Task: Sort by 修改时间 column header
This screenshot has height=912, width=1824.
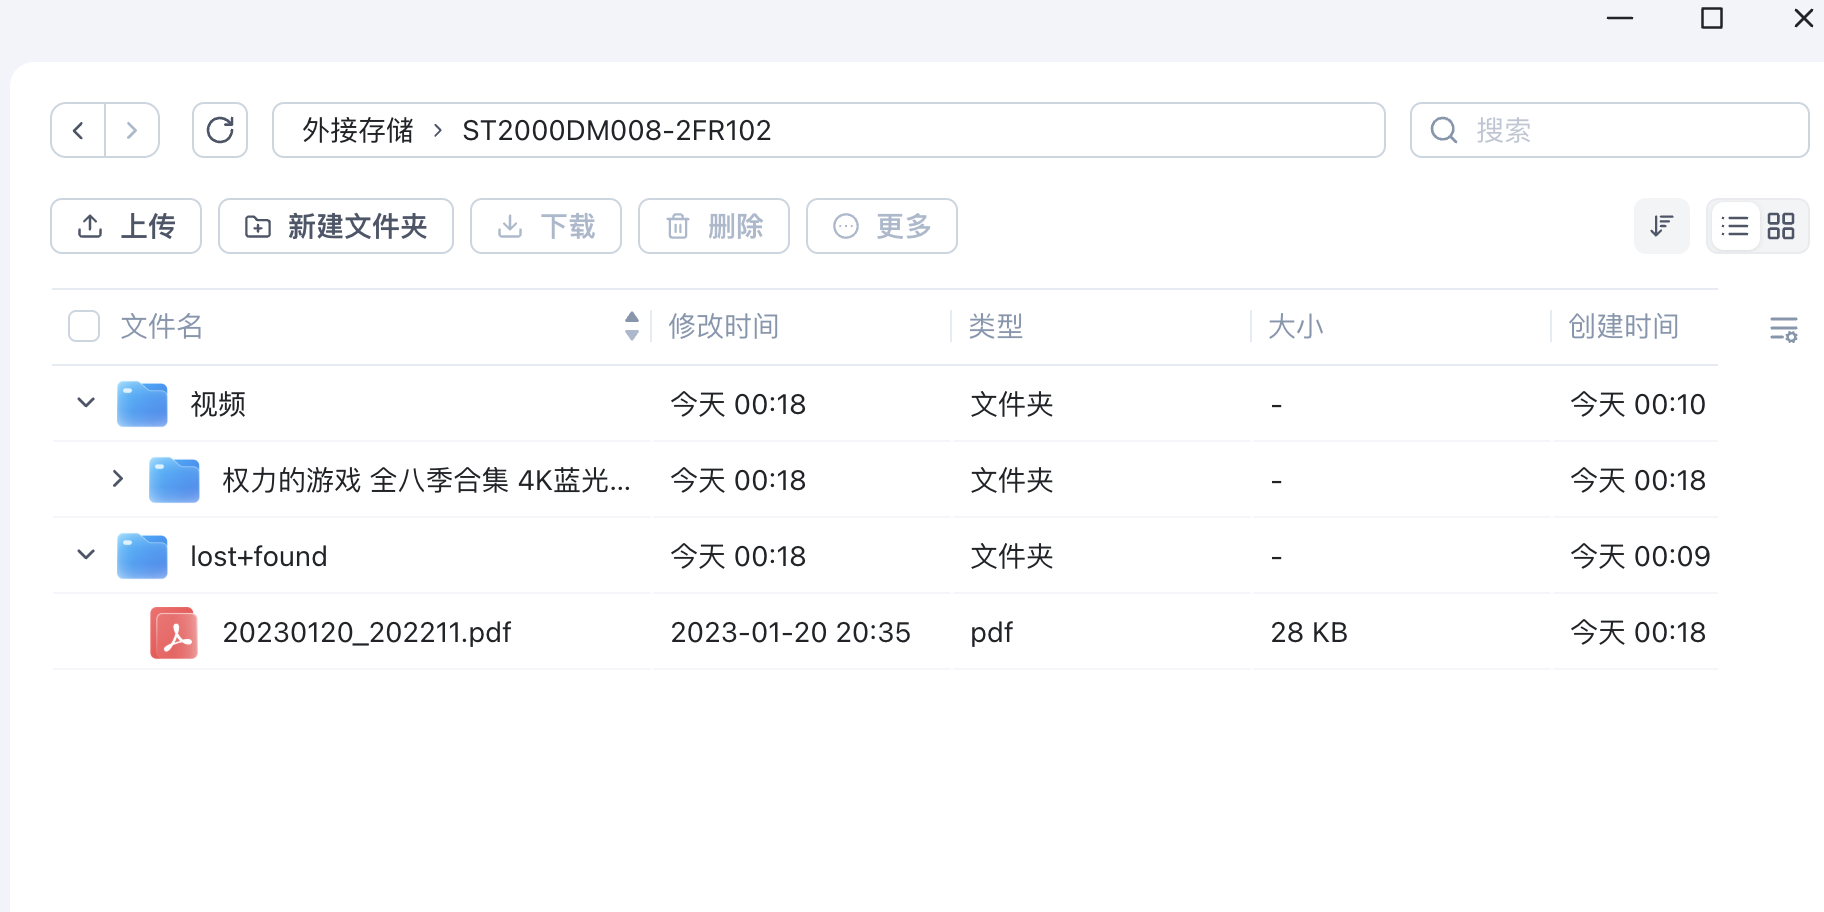Action: (723, 326)
